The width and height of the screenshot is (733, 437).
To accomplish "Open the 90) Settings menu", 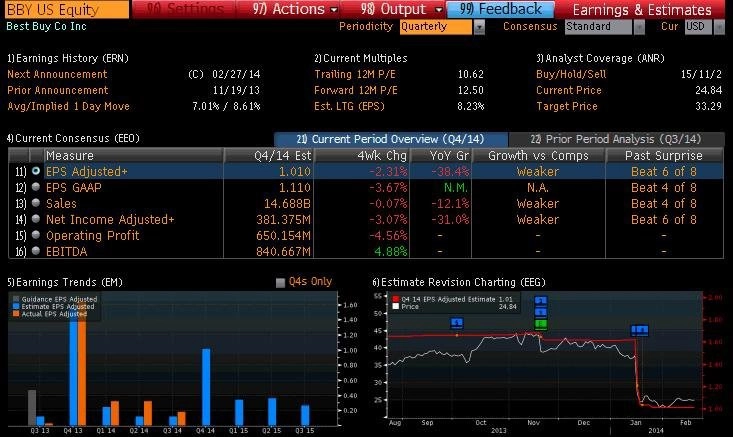I will click(185, 9).
